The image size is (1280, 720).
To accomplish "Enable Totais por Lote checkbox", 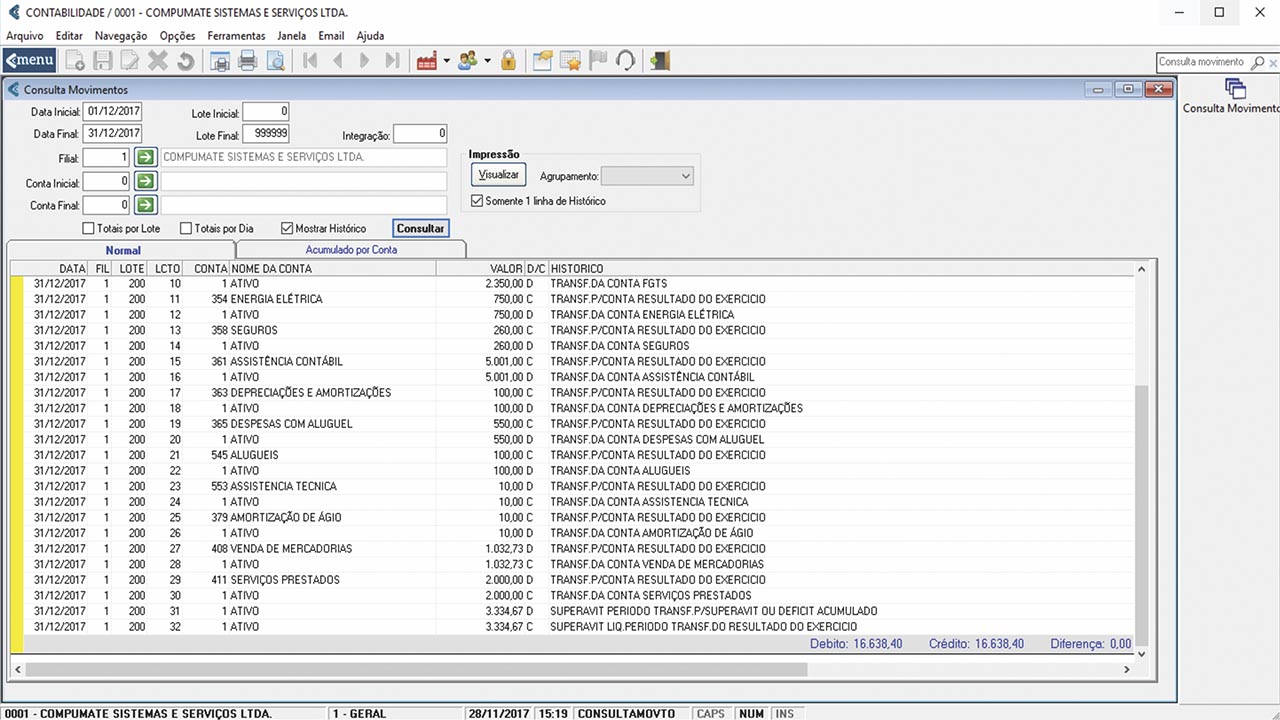I will (89, 229).
